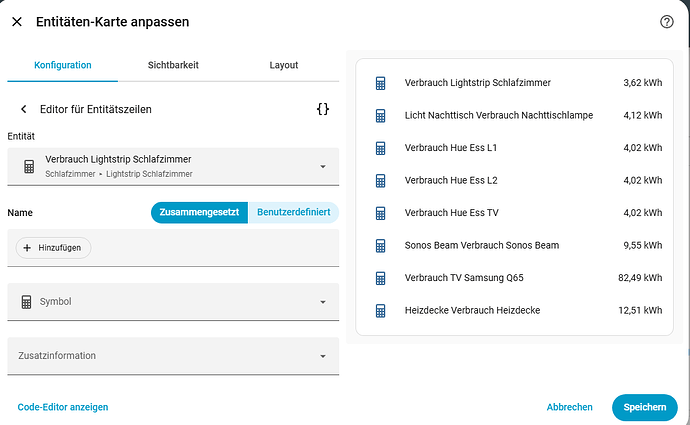This screenshot has width=690, height=425.
Task: Switch to the Sichtbarkeit tab
Action: click(173, 65)
